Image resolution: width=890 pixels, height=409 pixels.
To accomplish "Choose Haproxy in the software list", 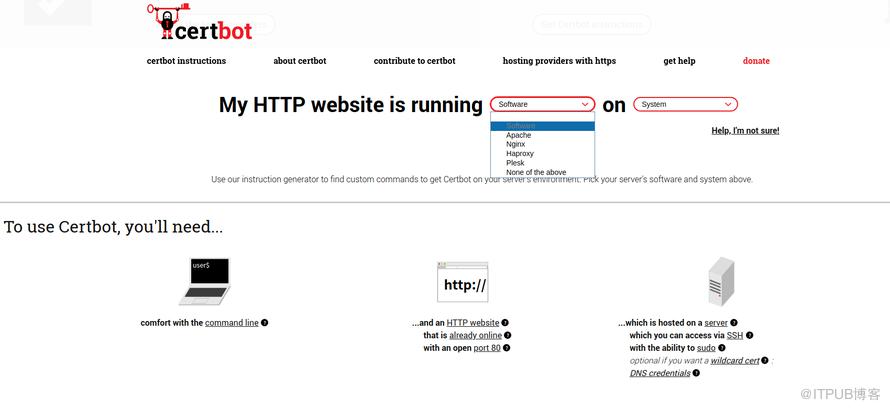I will tap(543, 153).
